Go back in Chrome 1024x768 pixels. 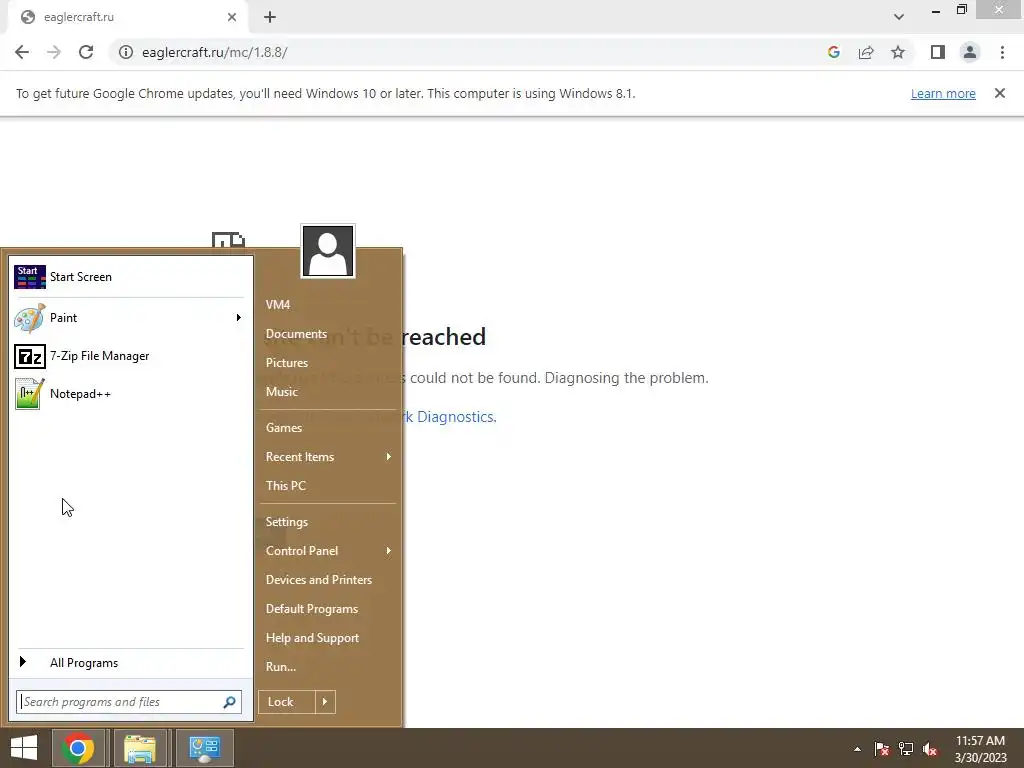click(22, 52)
